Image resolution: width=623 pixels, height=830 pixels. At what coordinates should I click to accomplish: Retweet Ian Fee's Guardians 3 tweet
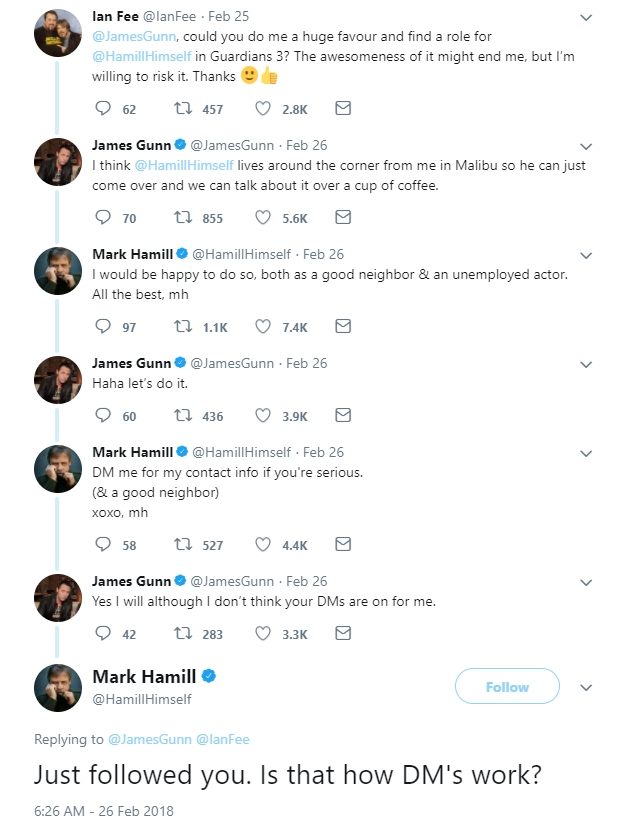[182, 108]
